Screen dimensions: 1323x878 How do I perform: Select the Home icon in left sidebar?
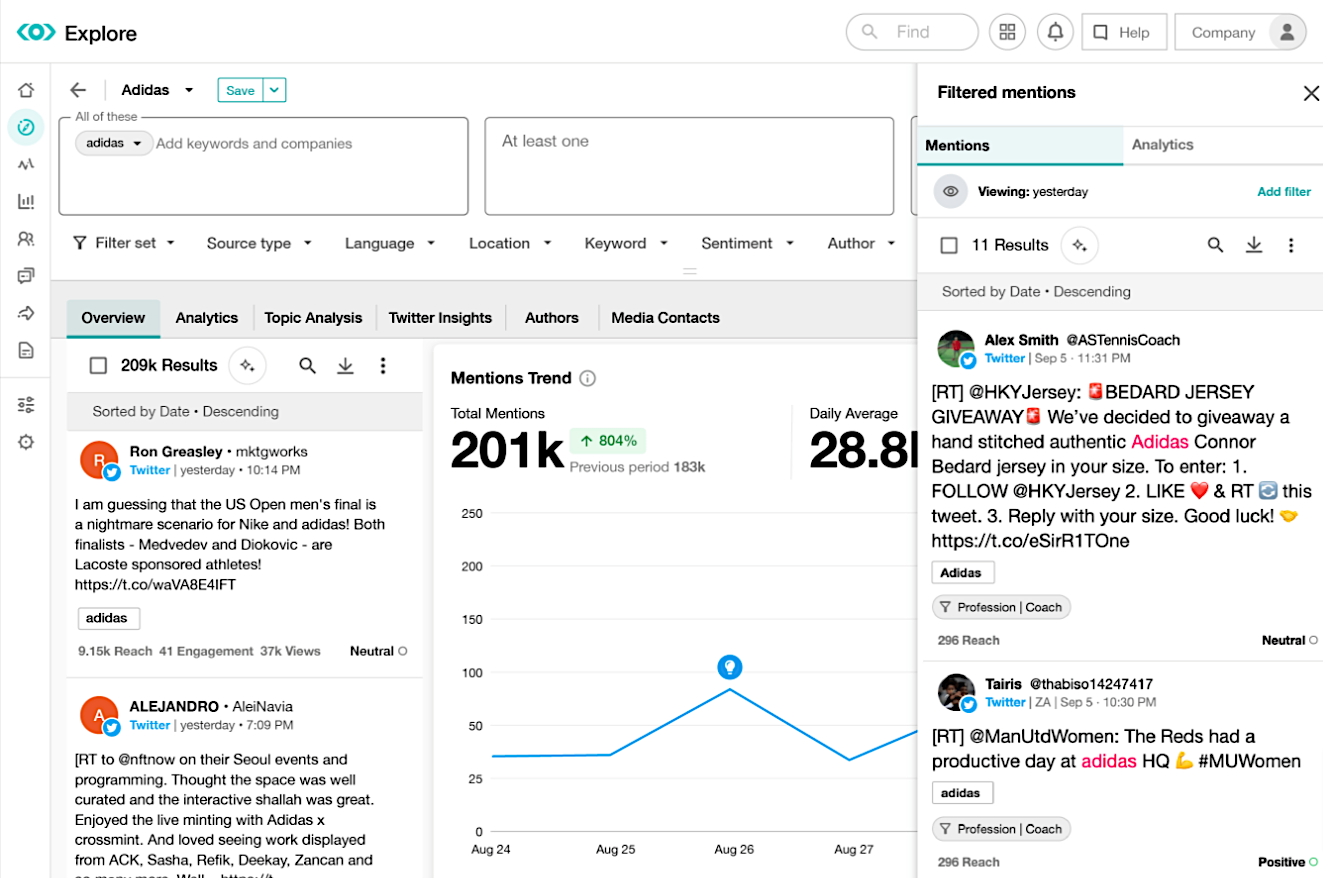point(25,89)
